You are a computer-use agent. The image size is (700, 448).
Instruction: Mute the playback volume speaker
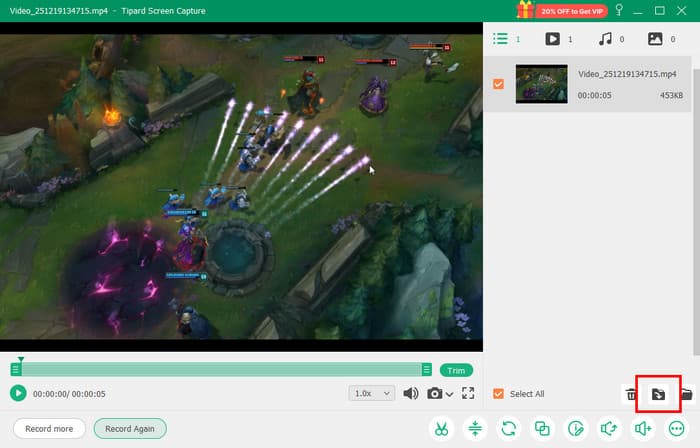point(411,393)
